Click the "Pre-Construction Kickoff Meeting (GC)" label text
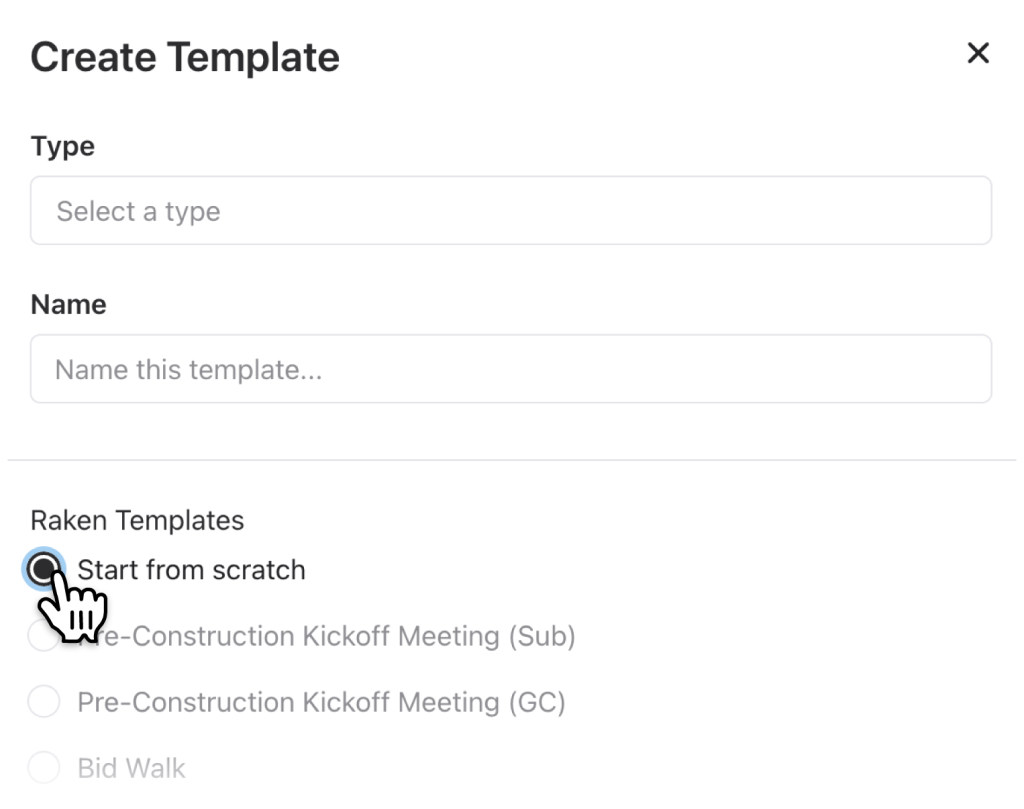The height and width of the screenshot is (809, 1024). (x=321, y=702)
